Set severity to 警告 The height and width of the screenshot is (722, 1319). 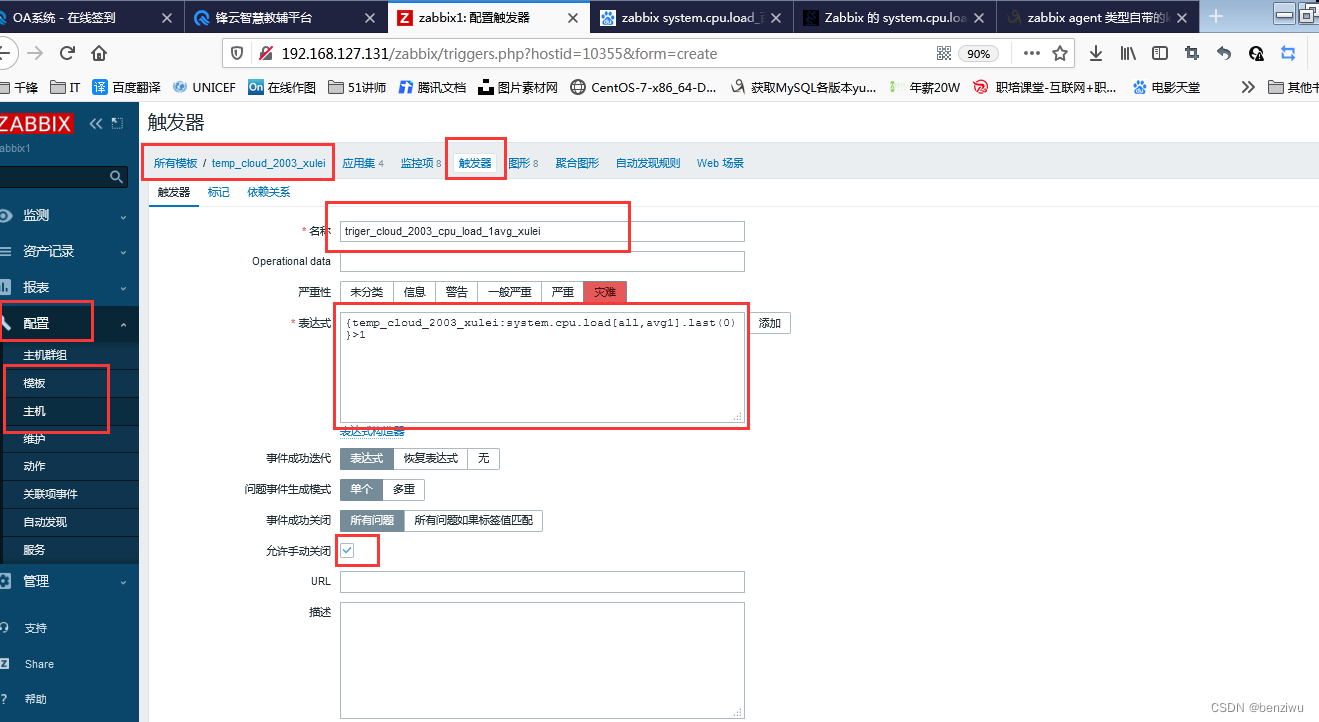click(456, 292)
